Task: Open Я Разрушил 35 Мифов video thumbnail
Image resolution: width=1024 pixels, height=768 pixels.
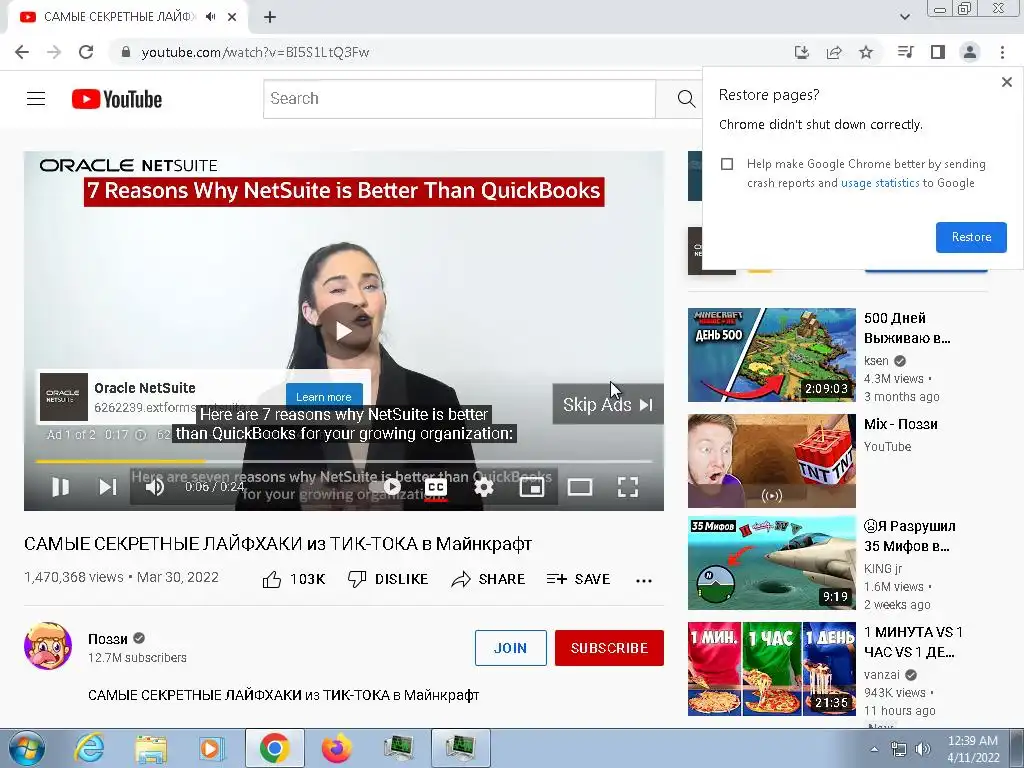Action: 771,563
